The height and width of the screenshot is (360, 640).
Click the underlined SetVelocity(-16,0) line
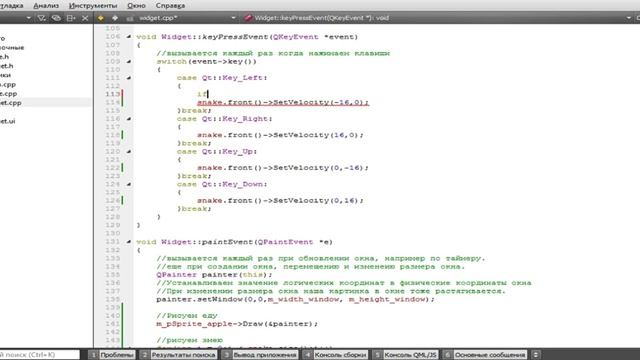click(x=282, y=102)
